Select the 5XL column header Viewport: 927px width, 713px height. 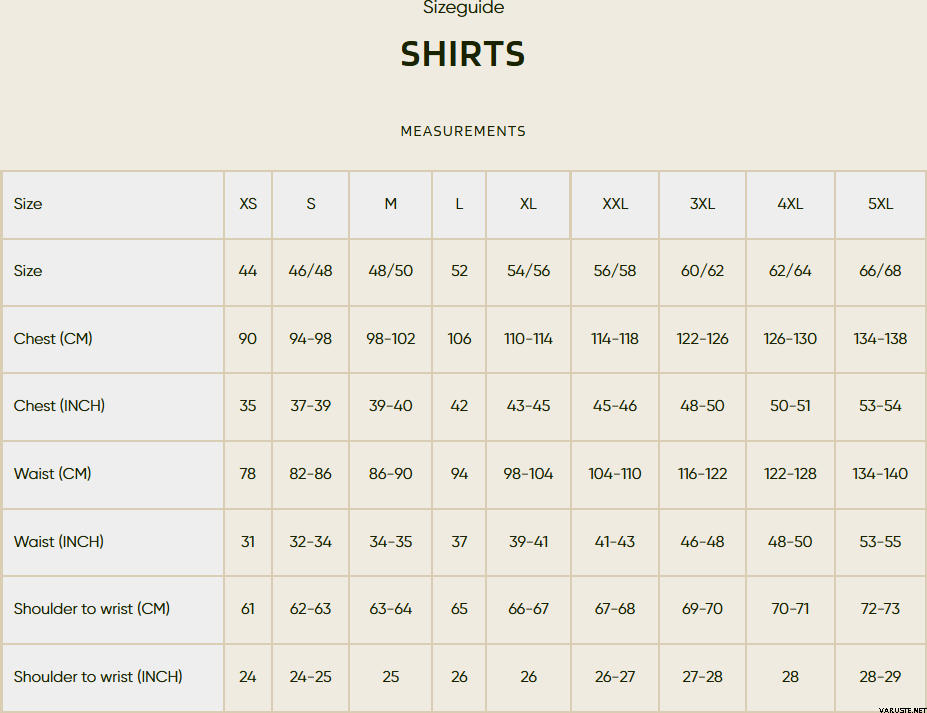tap(880, 204)
